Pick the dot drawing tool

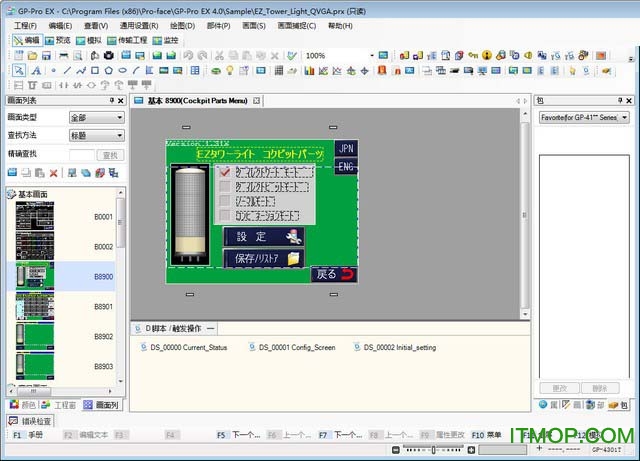(53, 71)
